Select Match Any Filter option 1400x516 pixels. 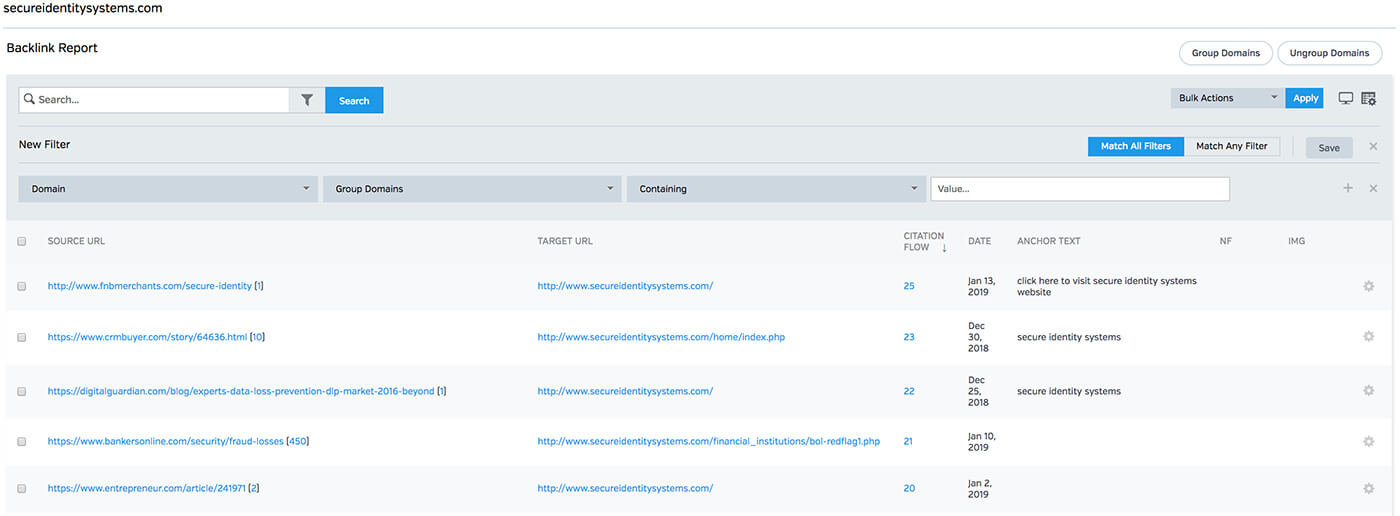coord(1232,146)
